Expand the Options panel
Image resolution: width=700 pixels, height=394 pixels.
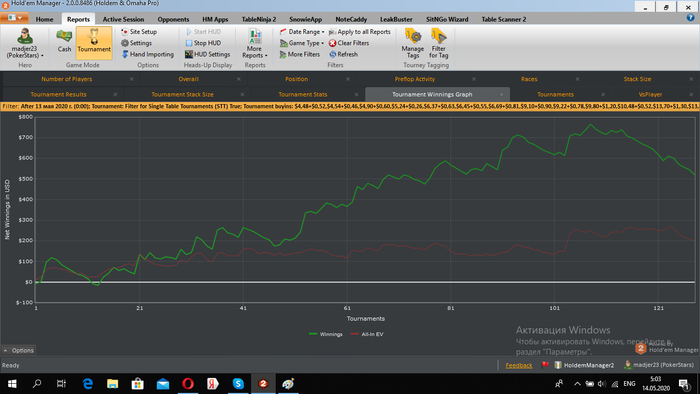point(18,350)
